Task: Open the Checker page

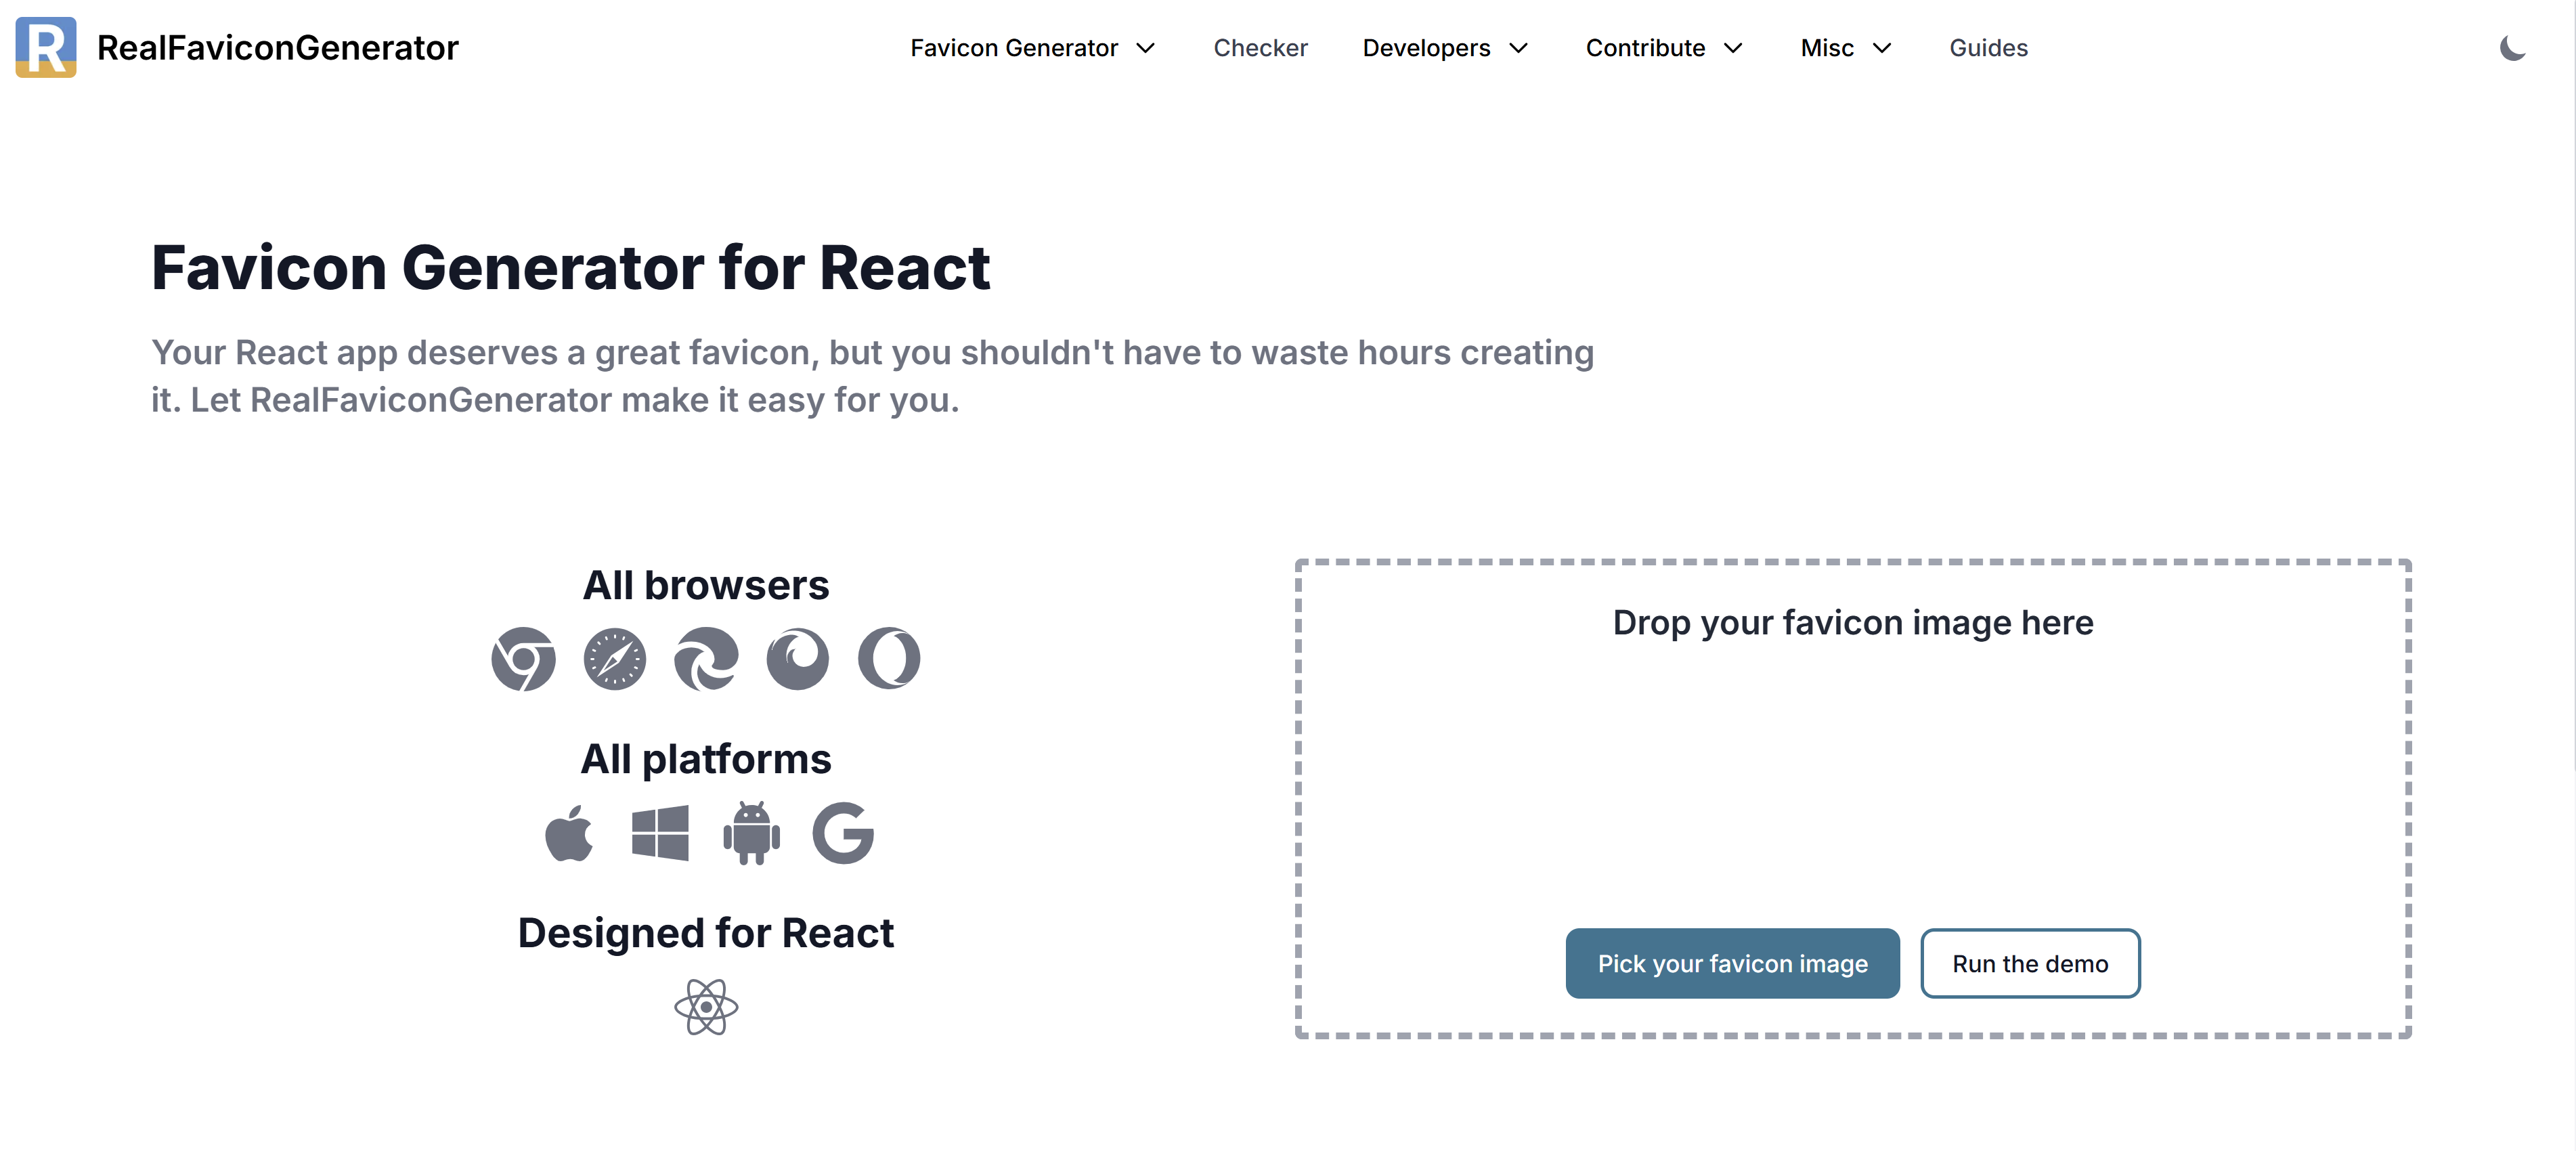Action: click(1260, 48)
